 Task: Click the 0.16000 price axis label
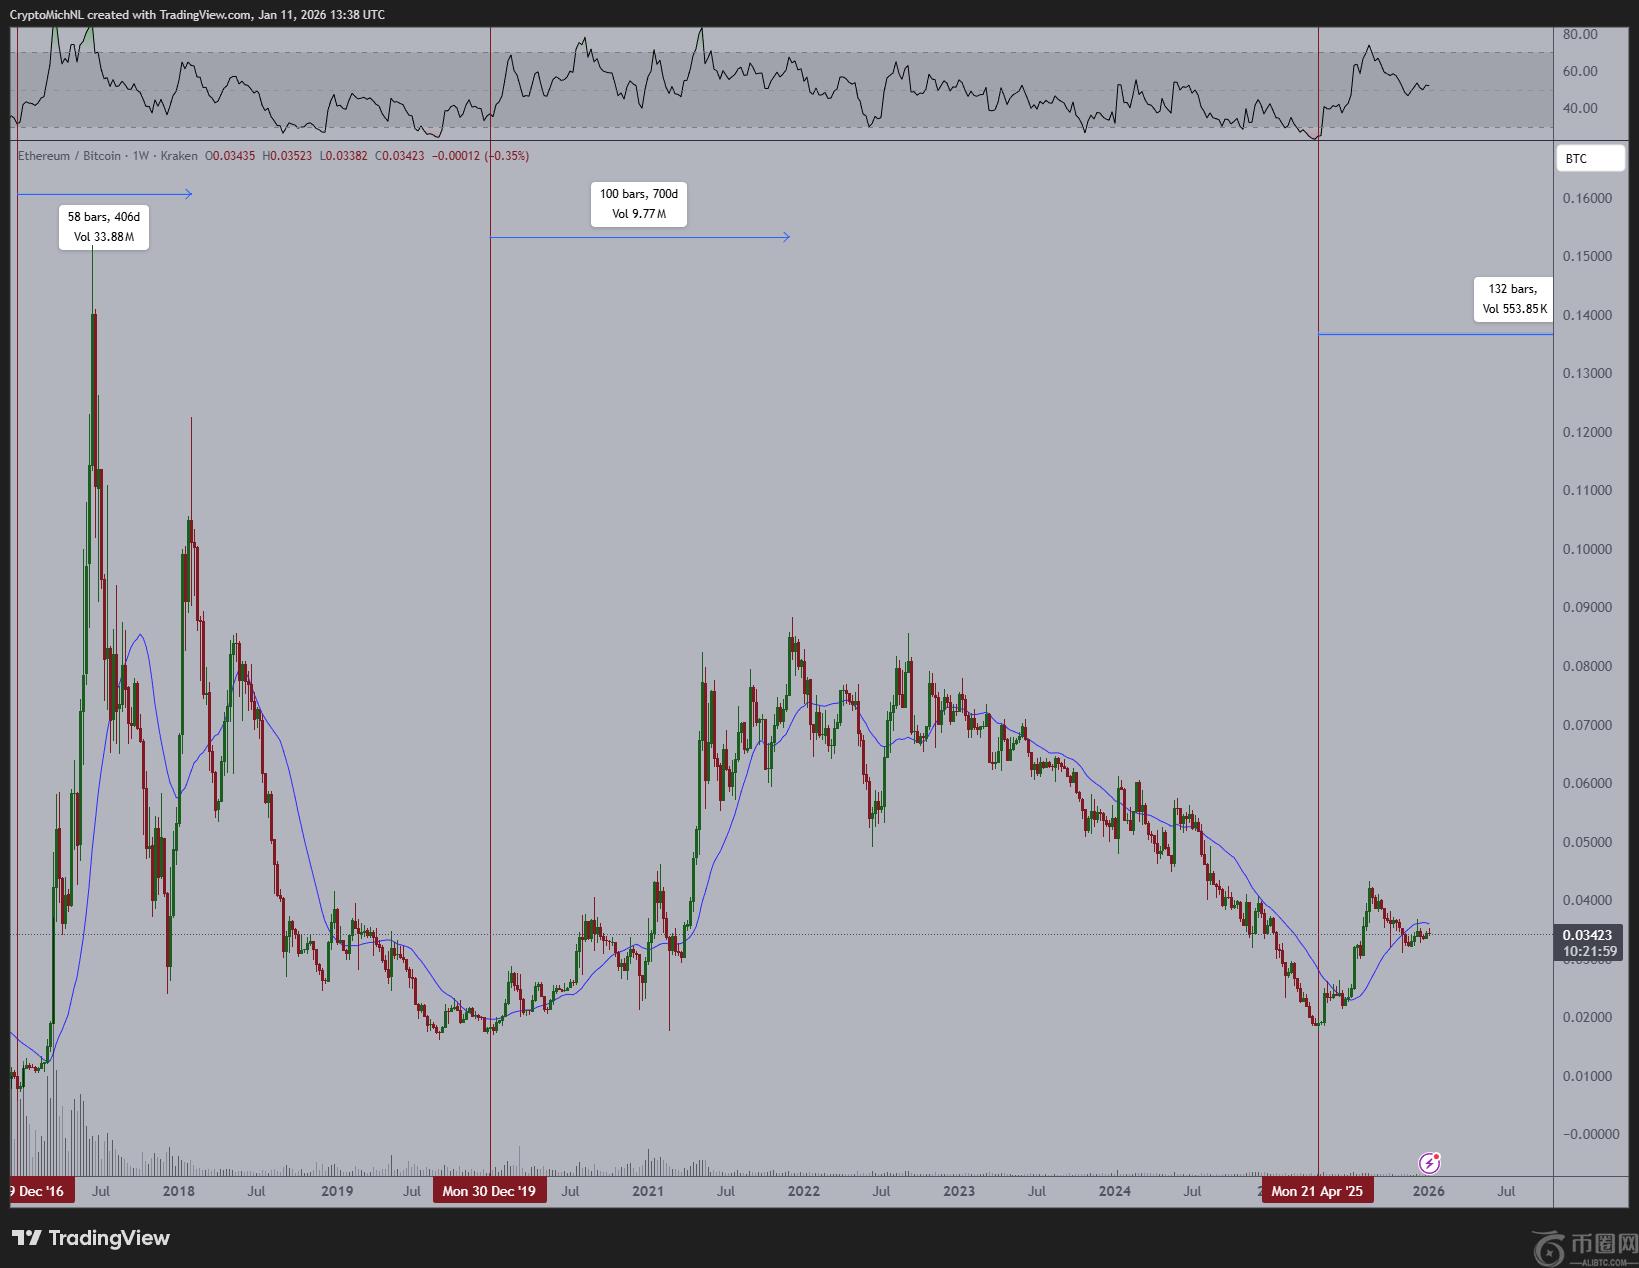[x=1587, y=198]
